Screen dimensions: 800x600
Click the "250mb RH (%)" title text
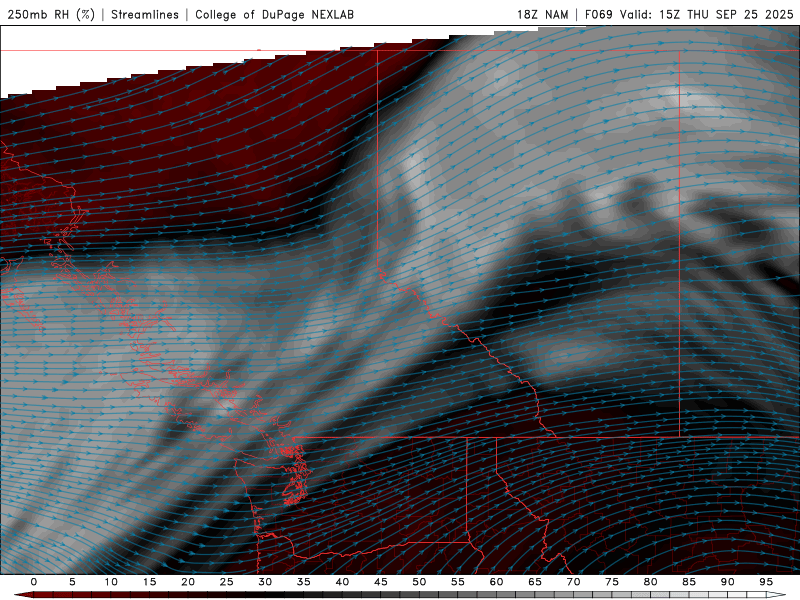pyautogui.click(x=51, y=14)
